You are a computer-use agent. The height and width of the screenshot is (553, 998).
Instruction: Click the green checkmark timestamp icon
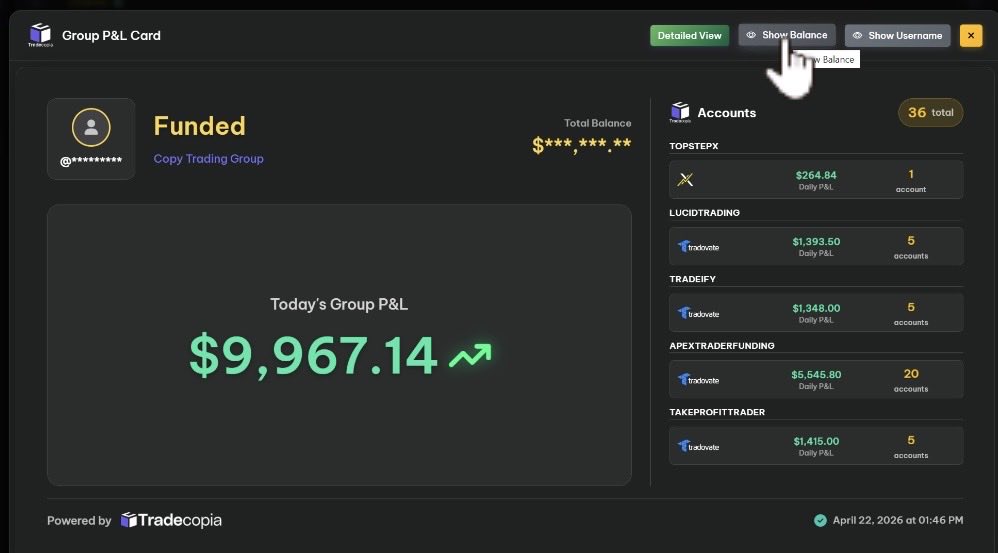(820, 521)
